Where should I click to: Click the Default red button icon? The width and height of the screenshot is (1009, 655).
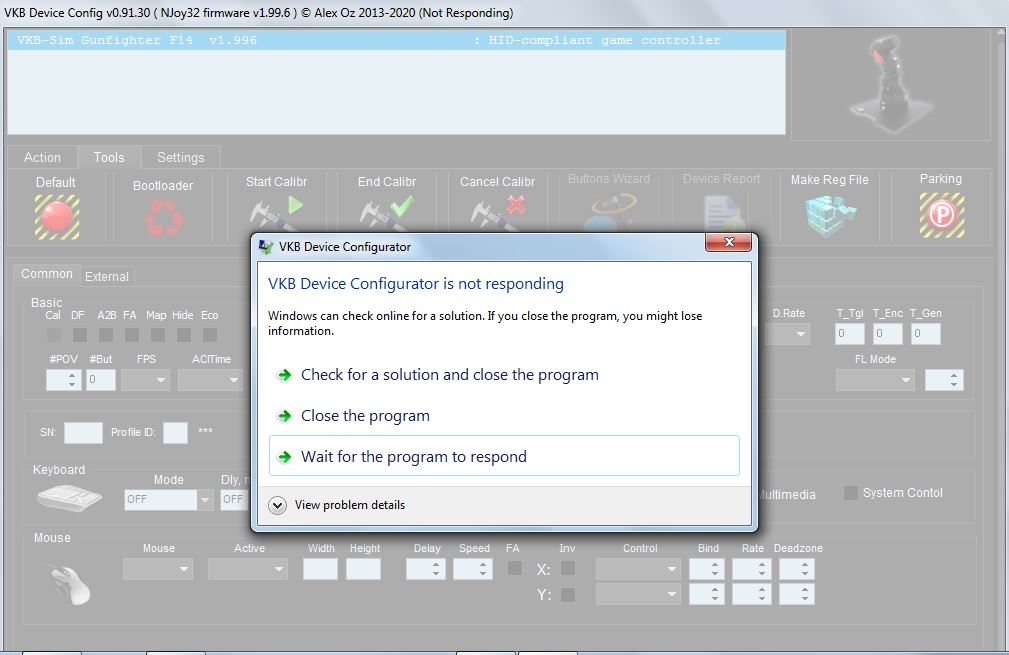pos(56,215)
